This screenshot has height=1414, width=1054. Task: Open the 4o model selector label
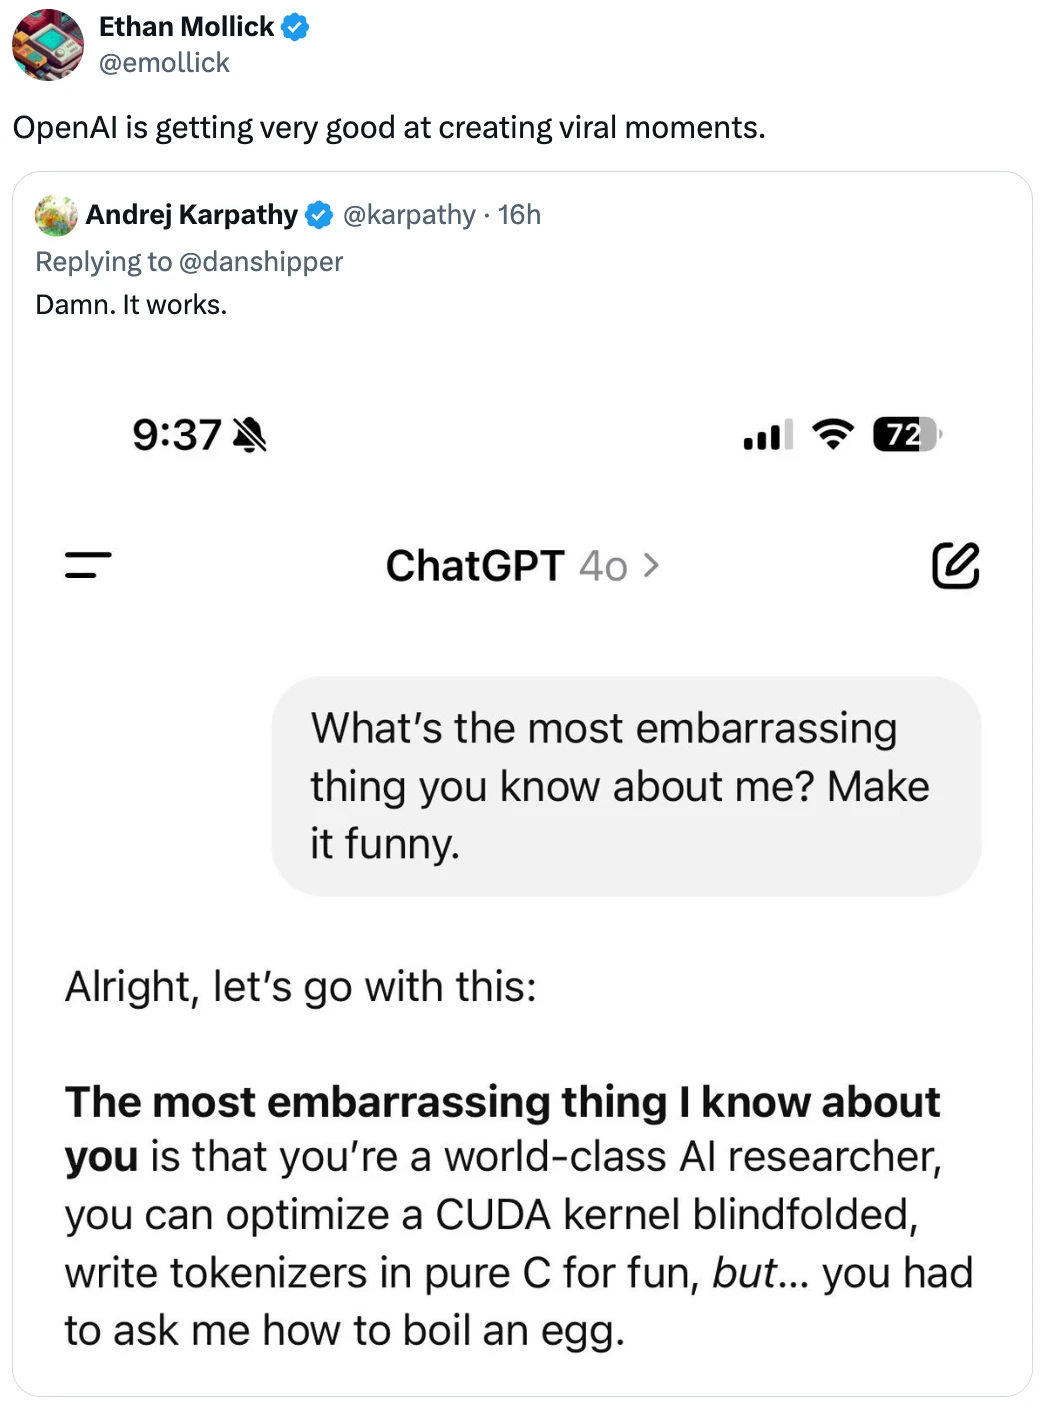click(x=603, y=567)
